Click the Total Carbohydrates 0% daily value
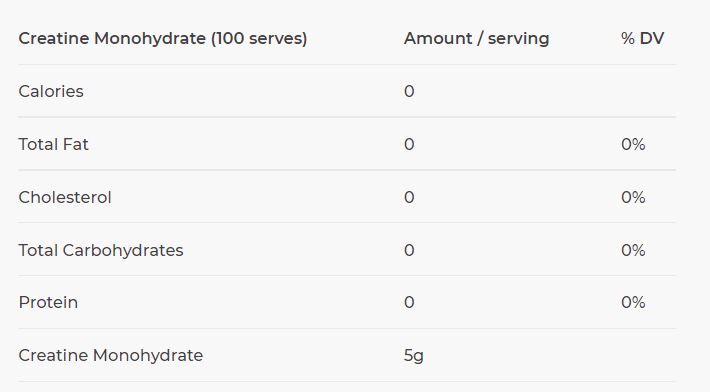 633,250
